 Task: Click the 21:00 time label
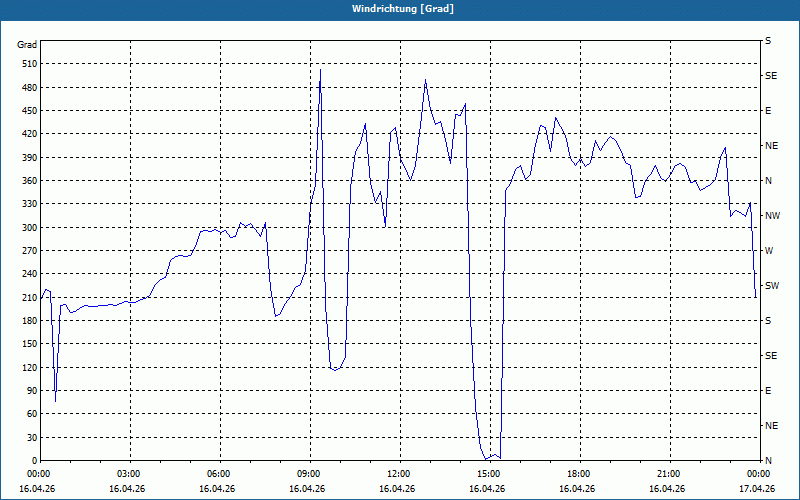coord(667,474)
